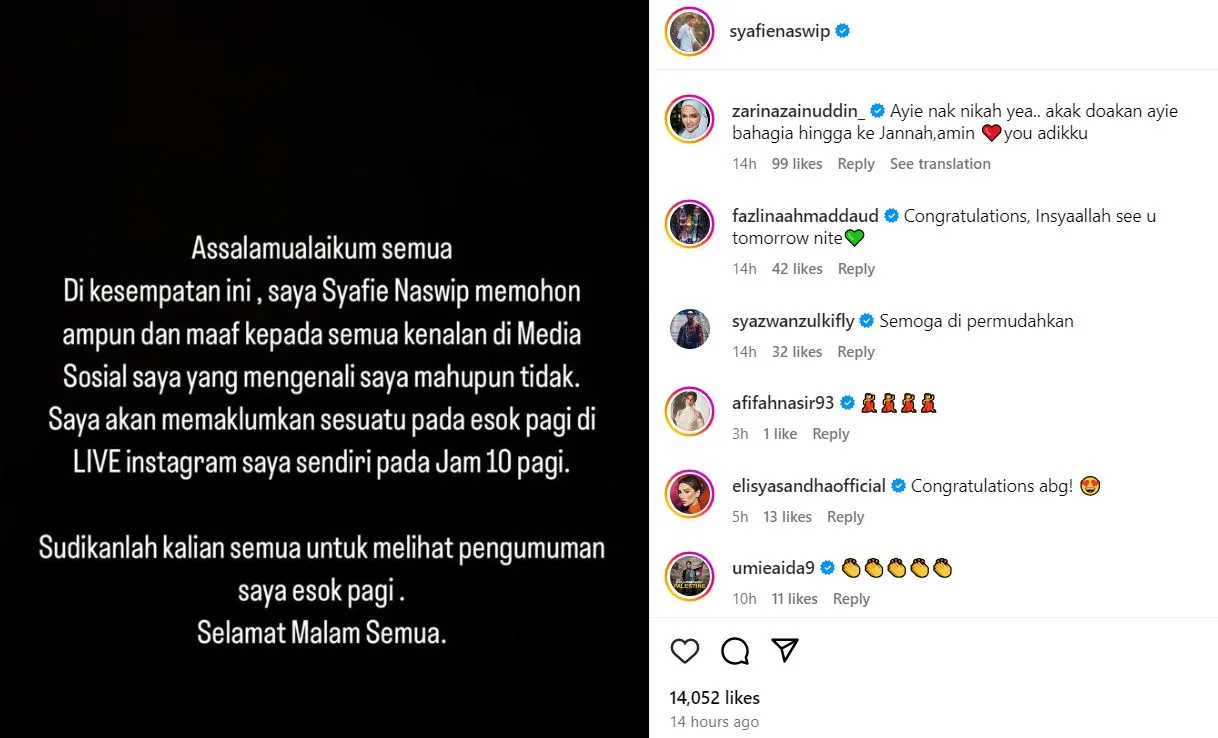The height and width of the screenshot is (738, 1218).
Task: Open elisyasandhaofficial username link
Action: [x=809, y=486]
